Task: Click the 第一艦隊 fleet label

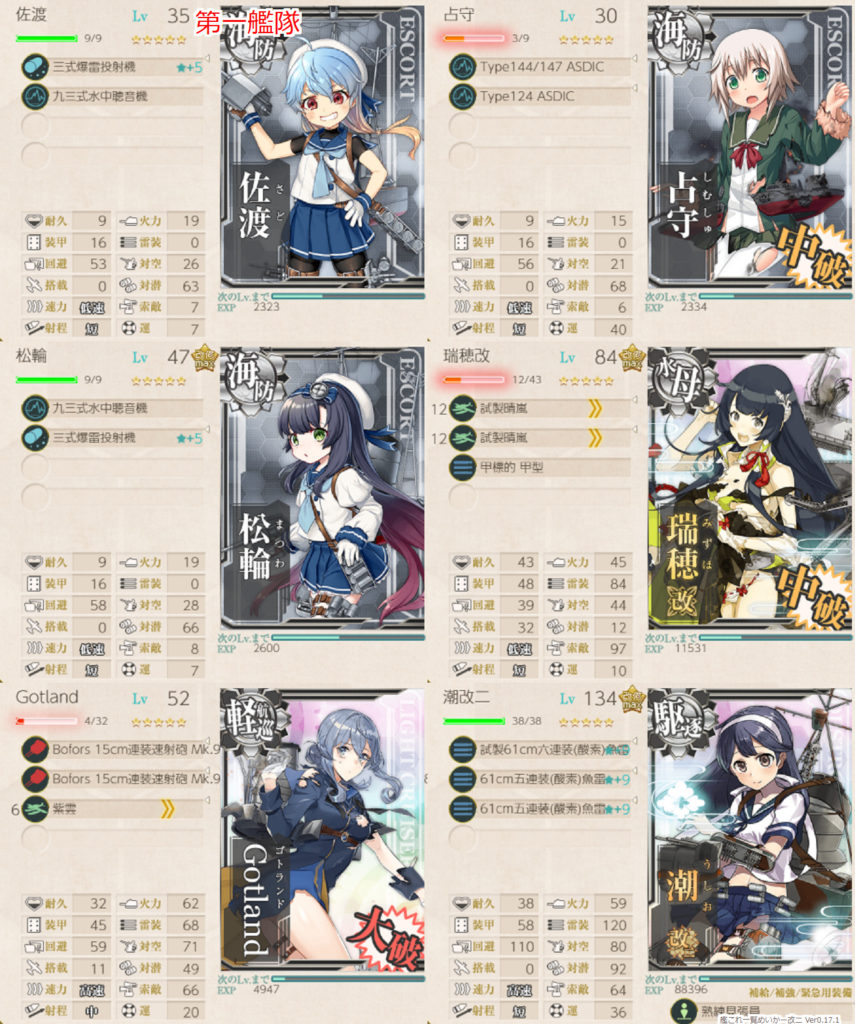Action: coord(248,23)
